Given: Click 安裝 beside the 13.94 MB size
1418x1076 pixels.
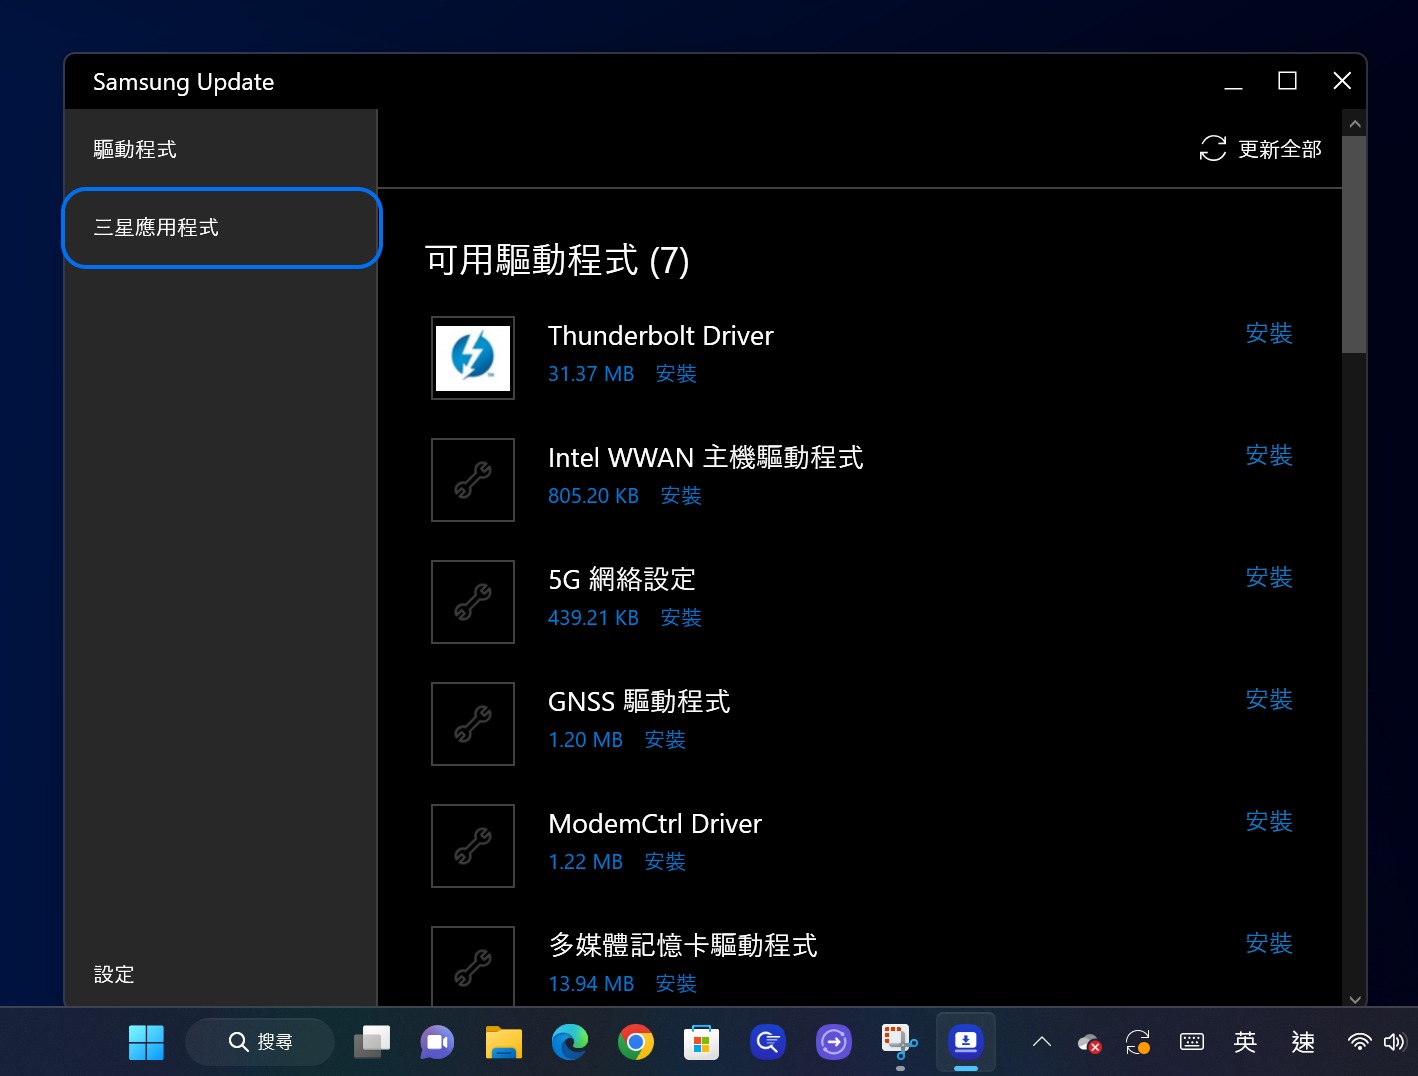Looking at the screenshot, I should [x=676, y=983].
